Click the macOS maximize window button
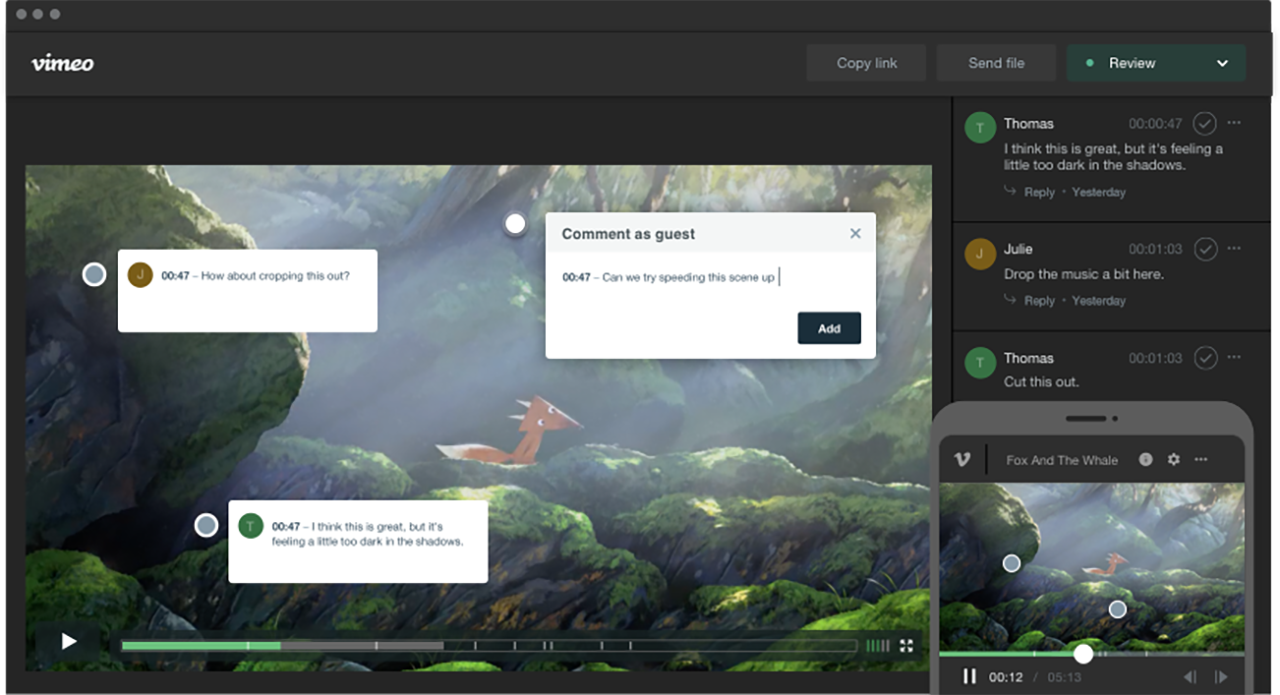This screenshot has height=695, width=1280. [x=55, y=14]
